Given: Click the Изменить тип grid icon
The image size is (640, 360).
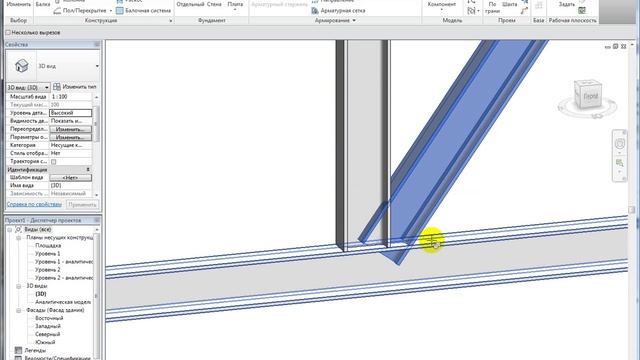Looking at the screenshot, I should tap(57, 87).
